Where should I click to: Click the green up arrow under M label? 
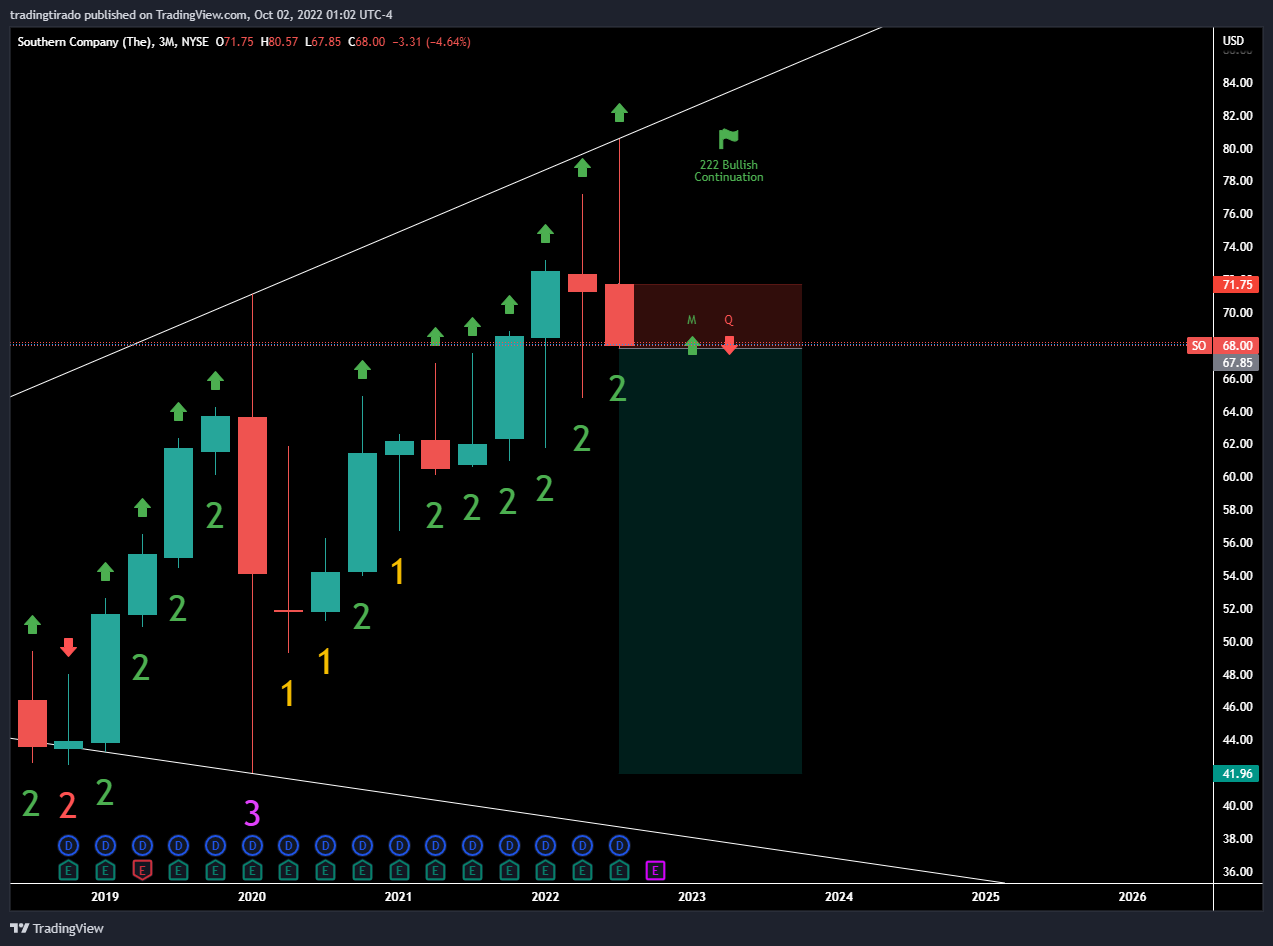692,346
